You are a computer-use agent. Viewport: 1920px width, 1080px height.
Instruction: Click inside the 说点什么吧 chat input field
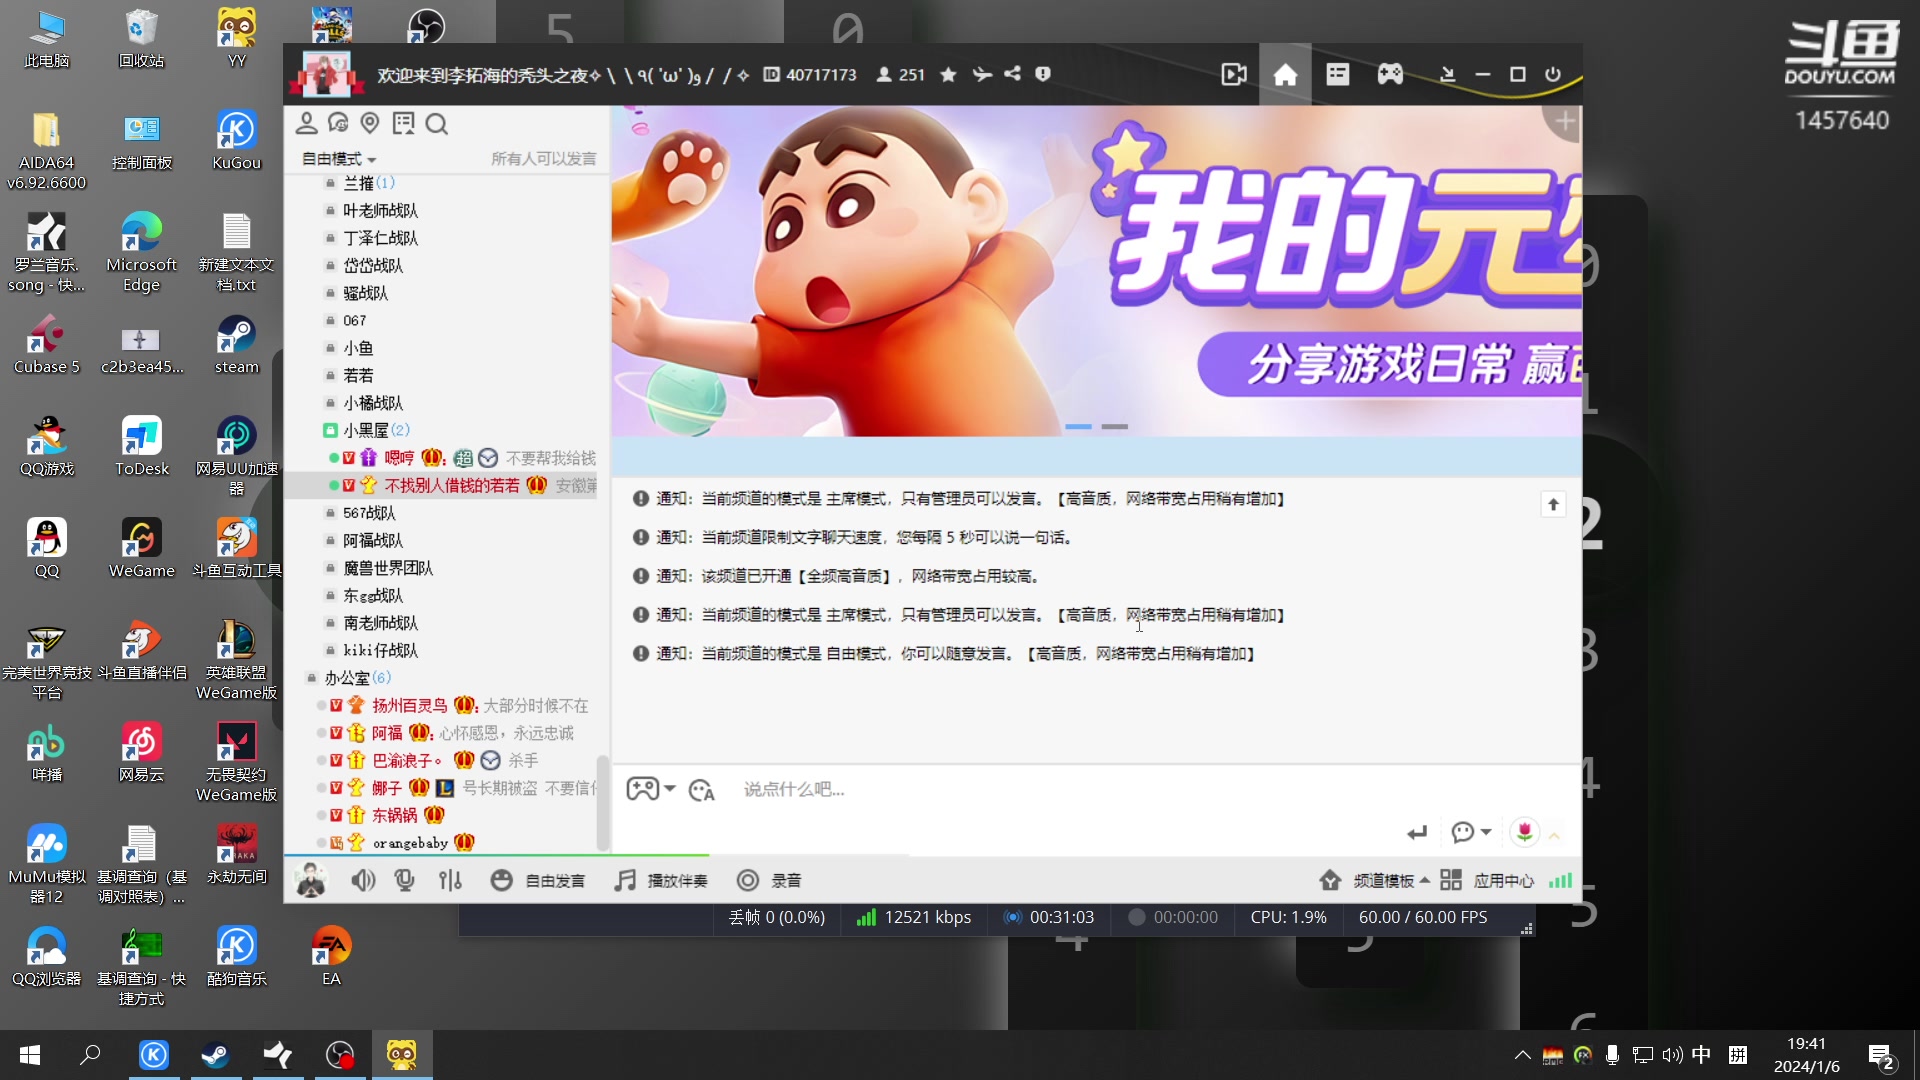pos(950,789)
